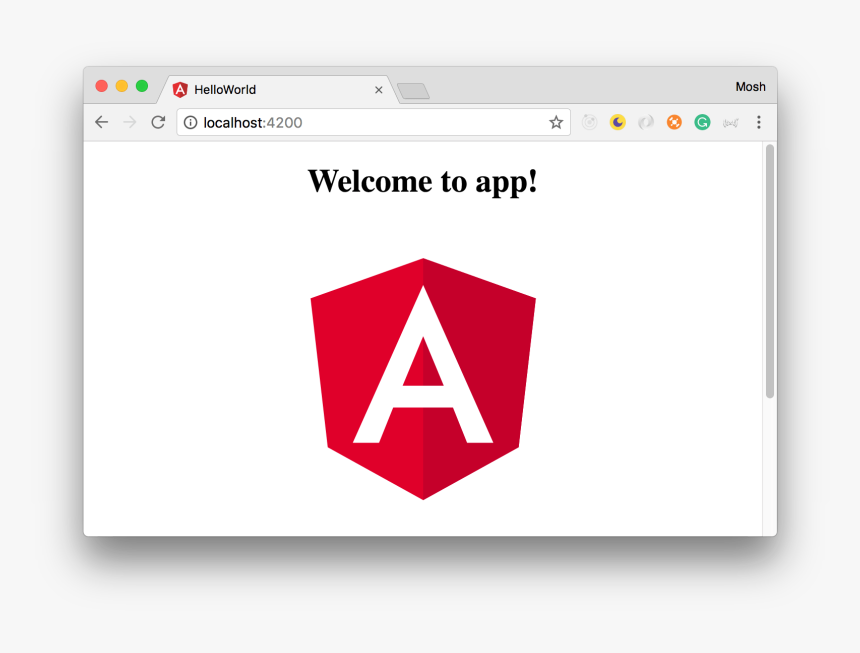This screenshot has width=860, height=653.
Task: Open the green Grammarly extension icon
Action: (702, 122)
